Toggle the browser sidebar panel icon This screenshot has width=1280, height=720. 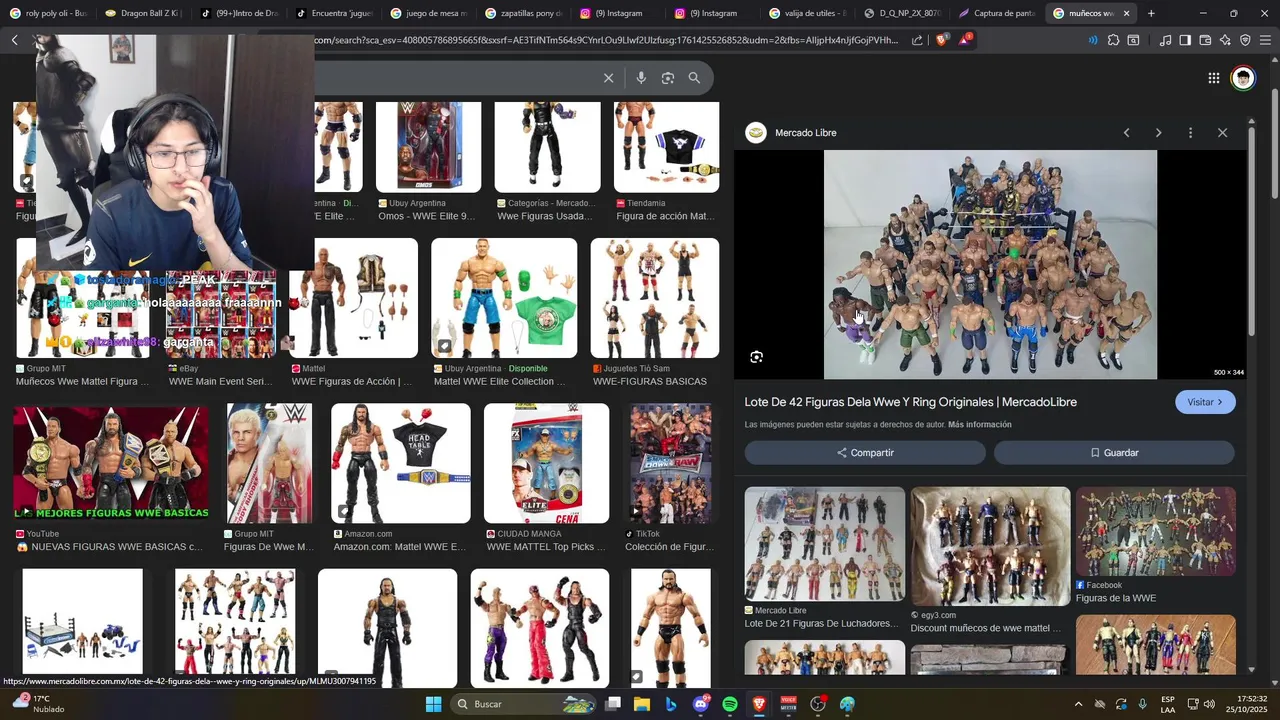[x=1185, y=40]
